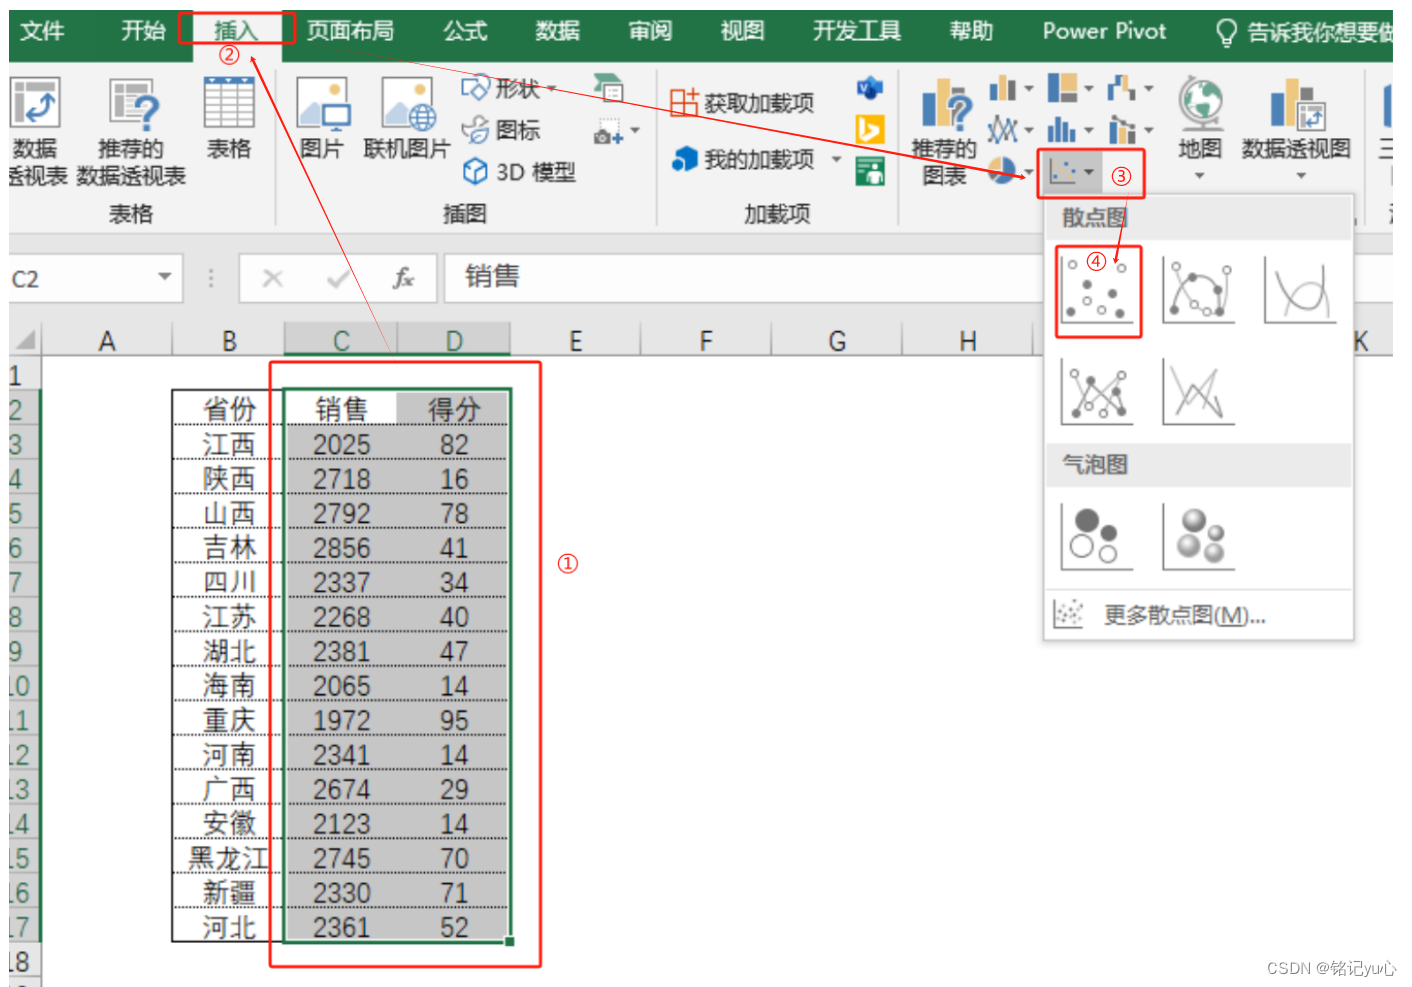Screen dimensions: 1412x987
Task: Expand the 我的加载项 dropdown arrow
Action: coord(836,159)
